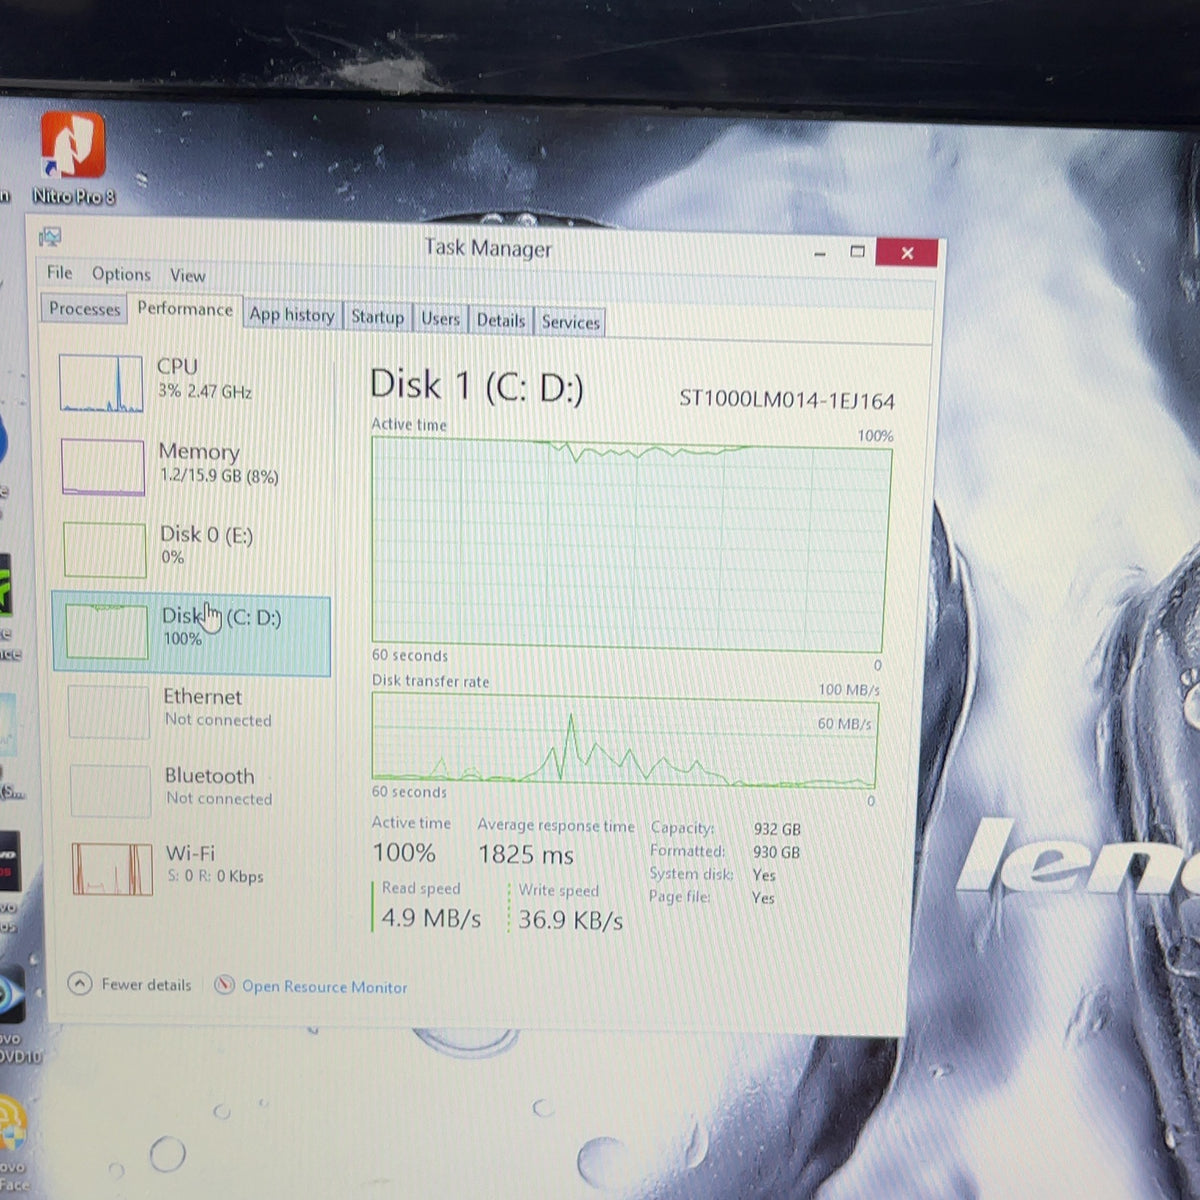
Task: Click the Task Manager title bar icon
Action: [50, 237]
